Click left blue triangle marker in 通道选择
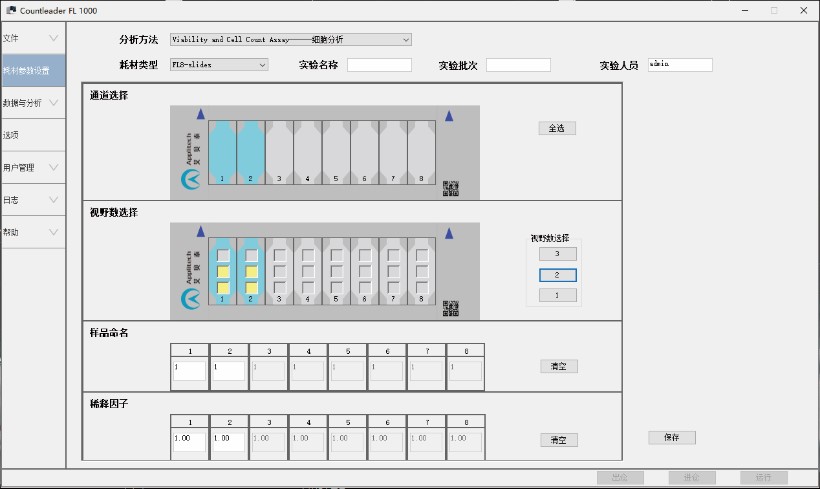The height and width of the screenshot is (489, 820). click(201, 115)
